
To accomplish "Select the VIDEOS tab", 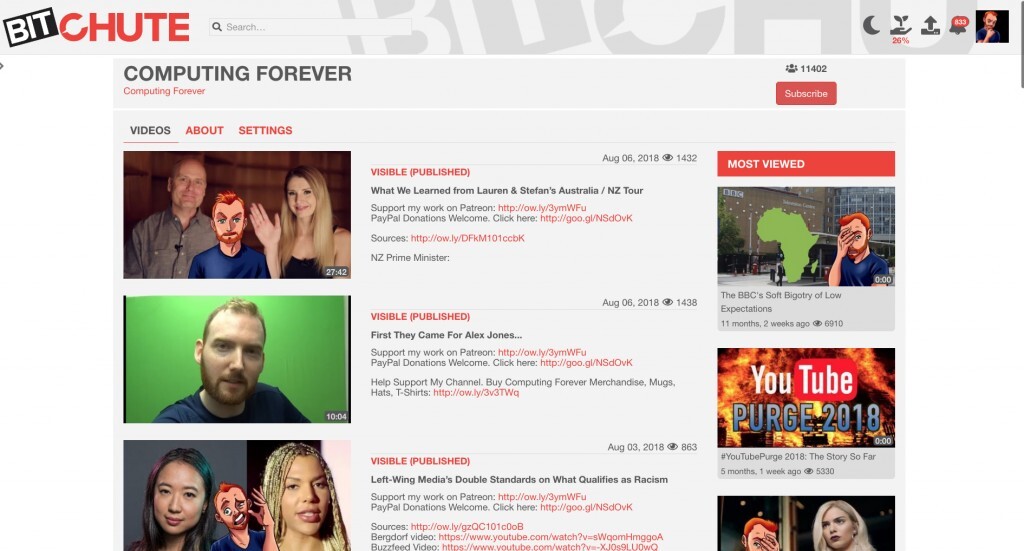I will [150, 130].
